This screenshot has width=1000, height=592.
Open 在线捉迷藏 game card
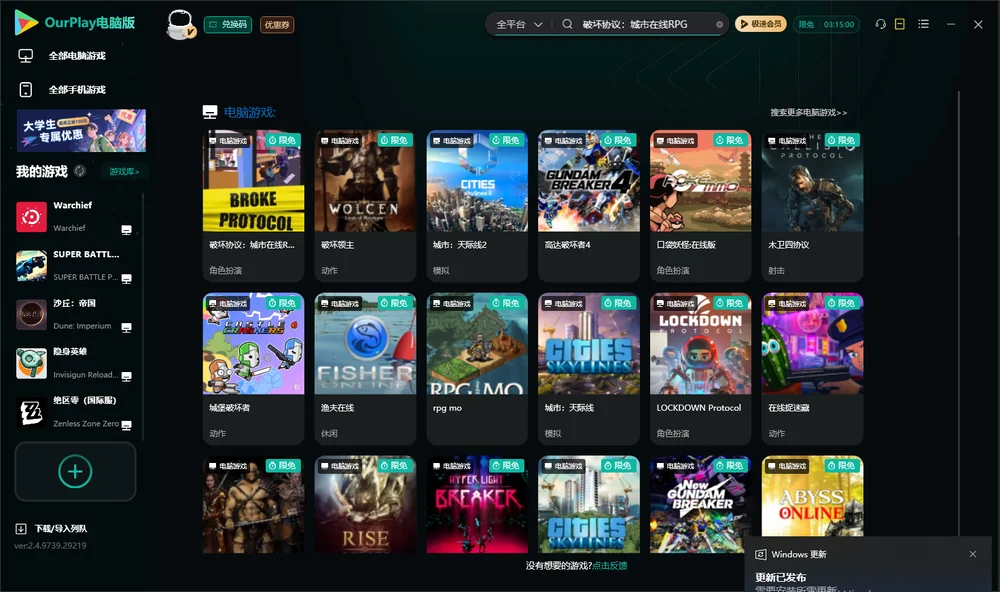pyautogui.click(x=812, y=369)
